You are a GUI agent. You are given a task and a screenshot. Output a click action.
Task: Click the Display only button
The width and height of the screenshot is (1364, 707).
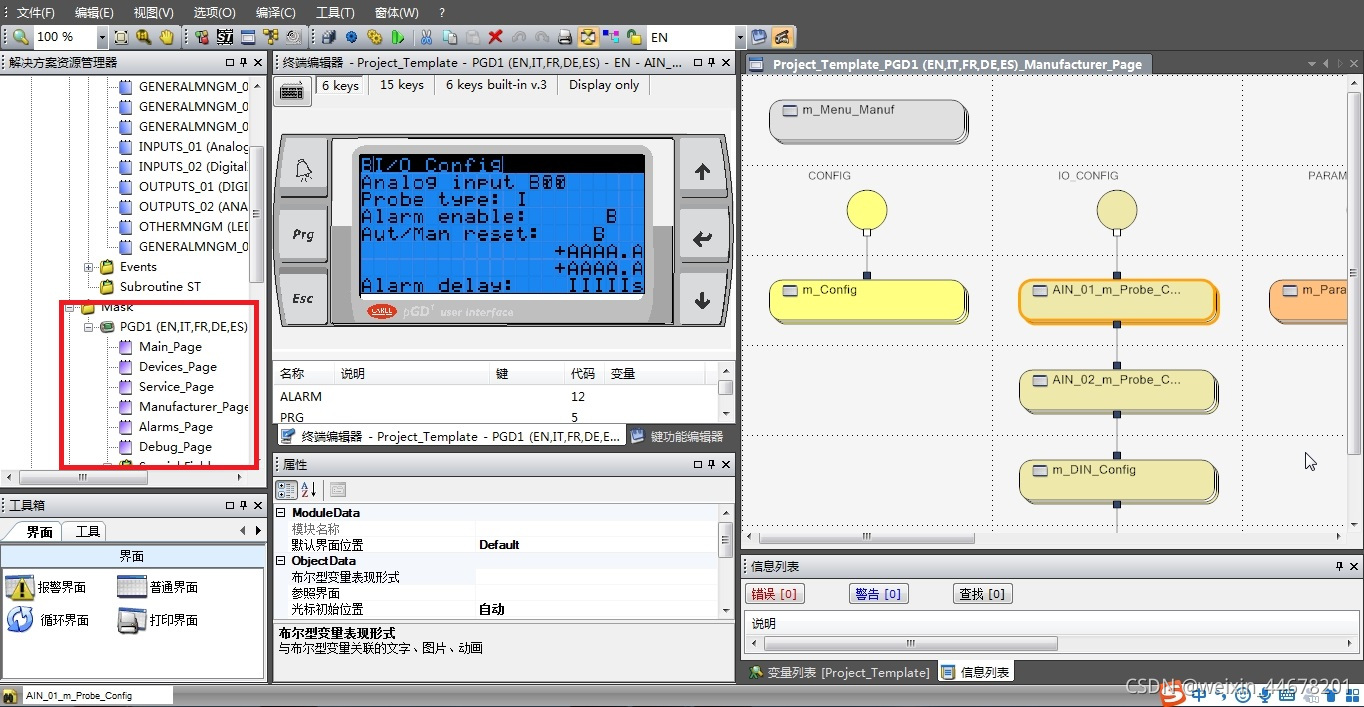pyautogui.click(x=602, y=85)
